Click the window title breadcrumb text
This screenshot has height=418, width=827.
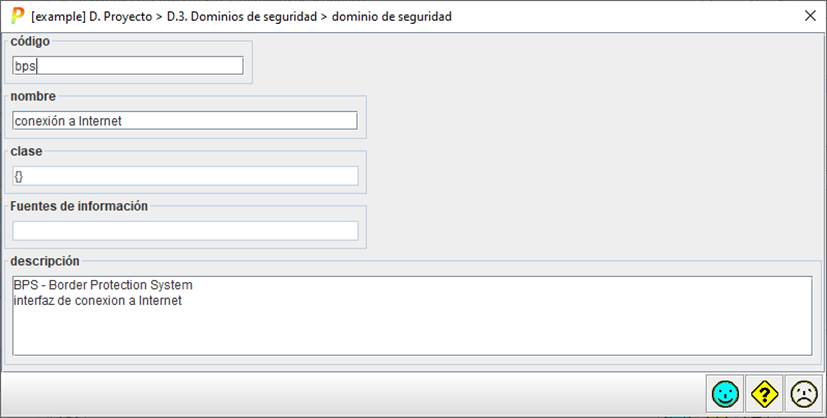[241, 16]
